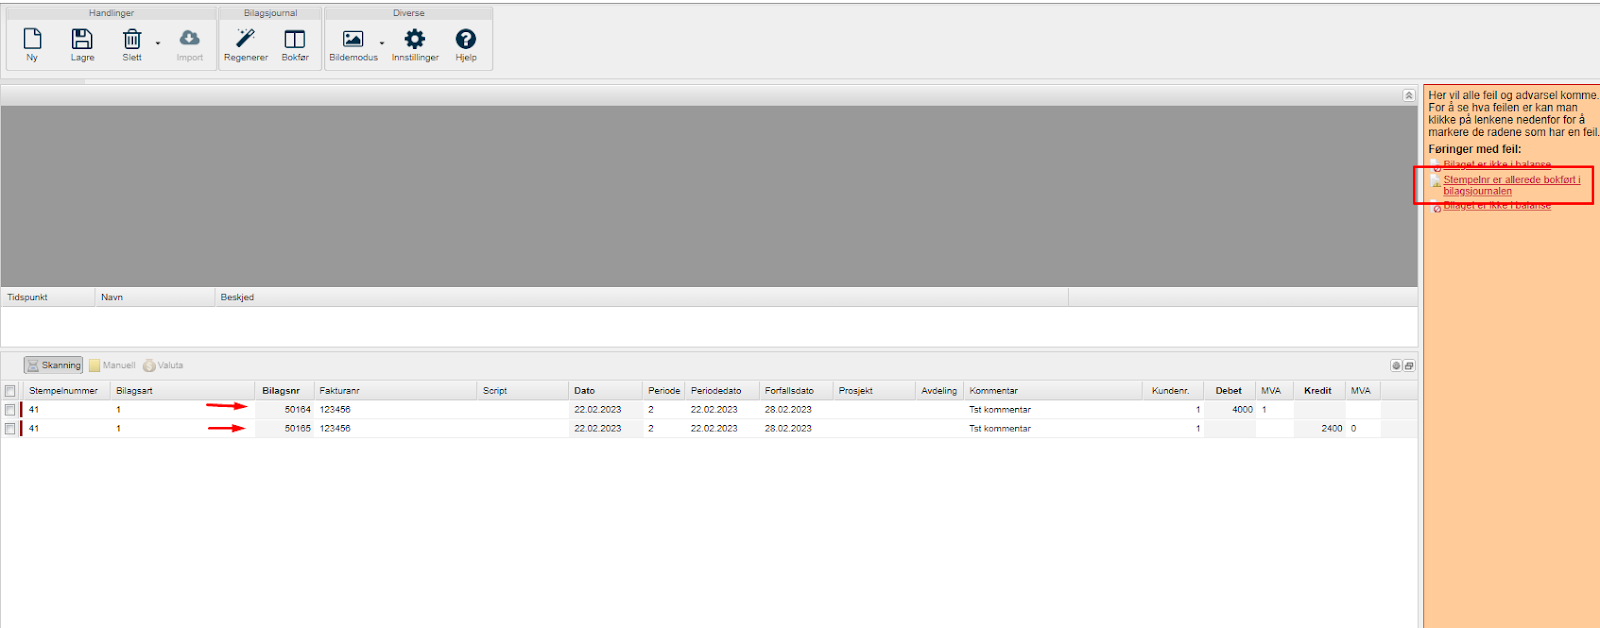Collapse the image panel with double chevron
Viewport: 1600px width, 628px height.
(x=1408, y=96)
